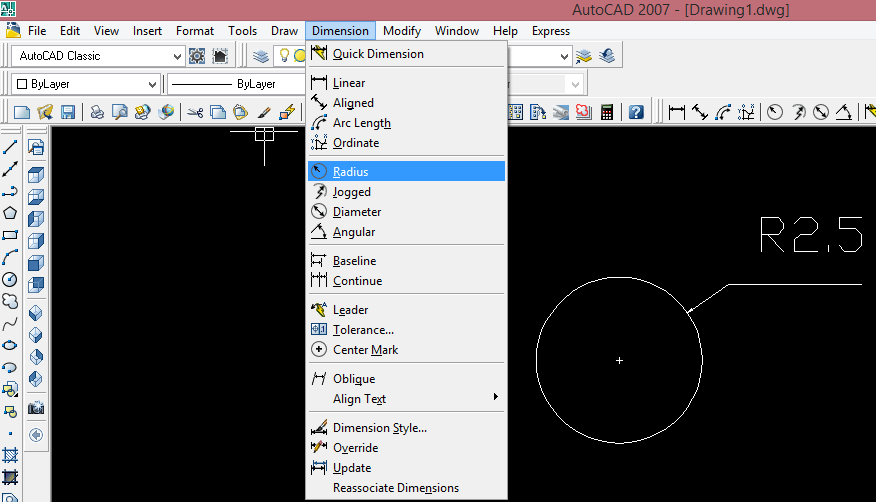Click Radius dimension icon on Dimension toolbar
The width and height of the screenshot is (876, 502).
[774, 112]
